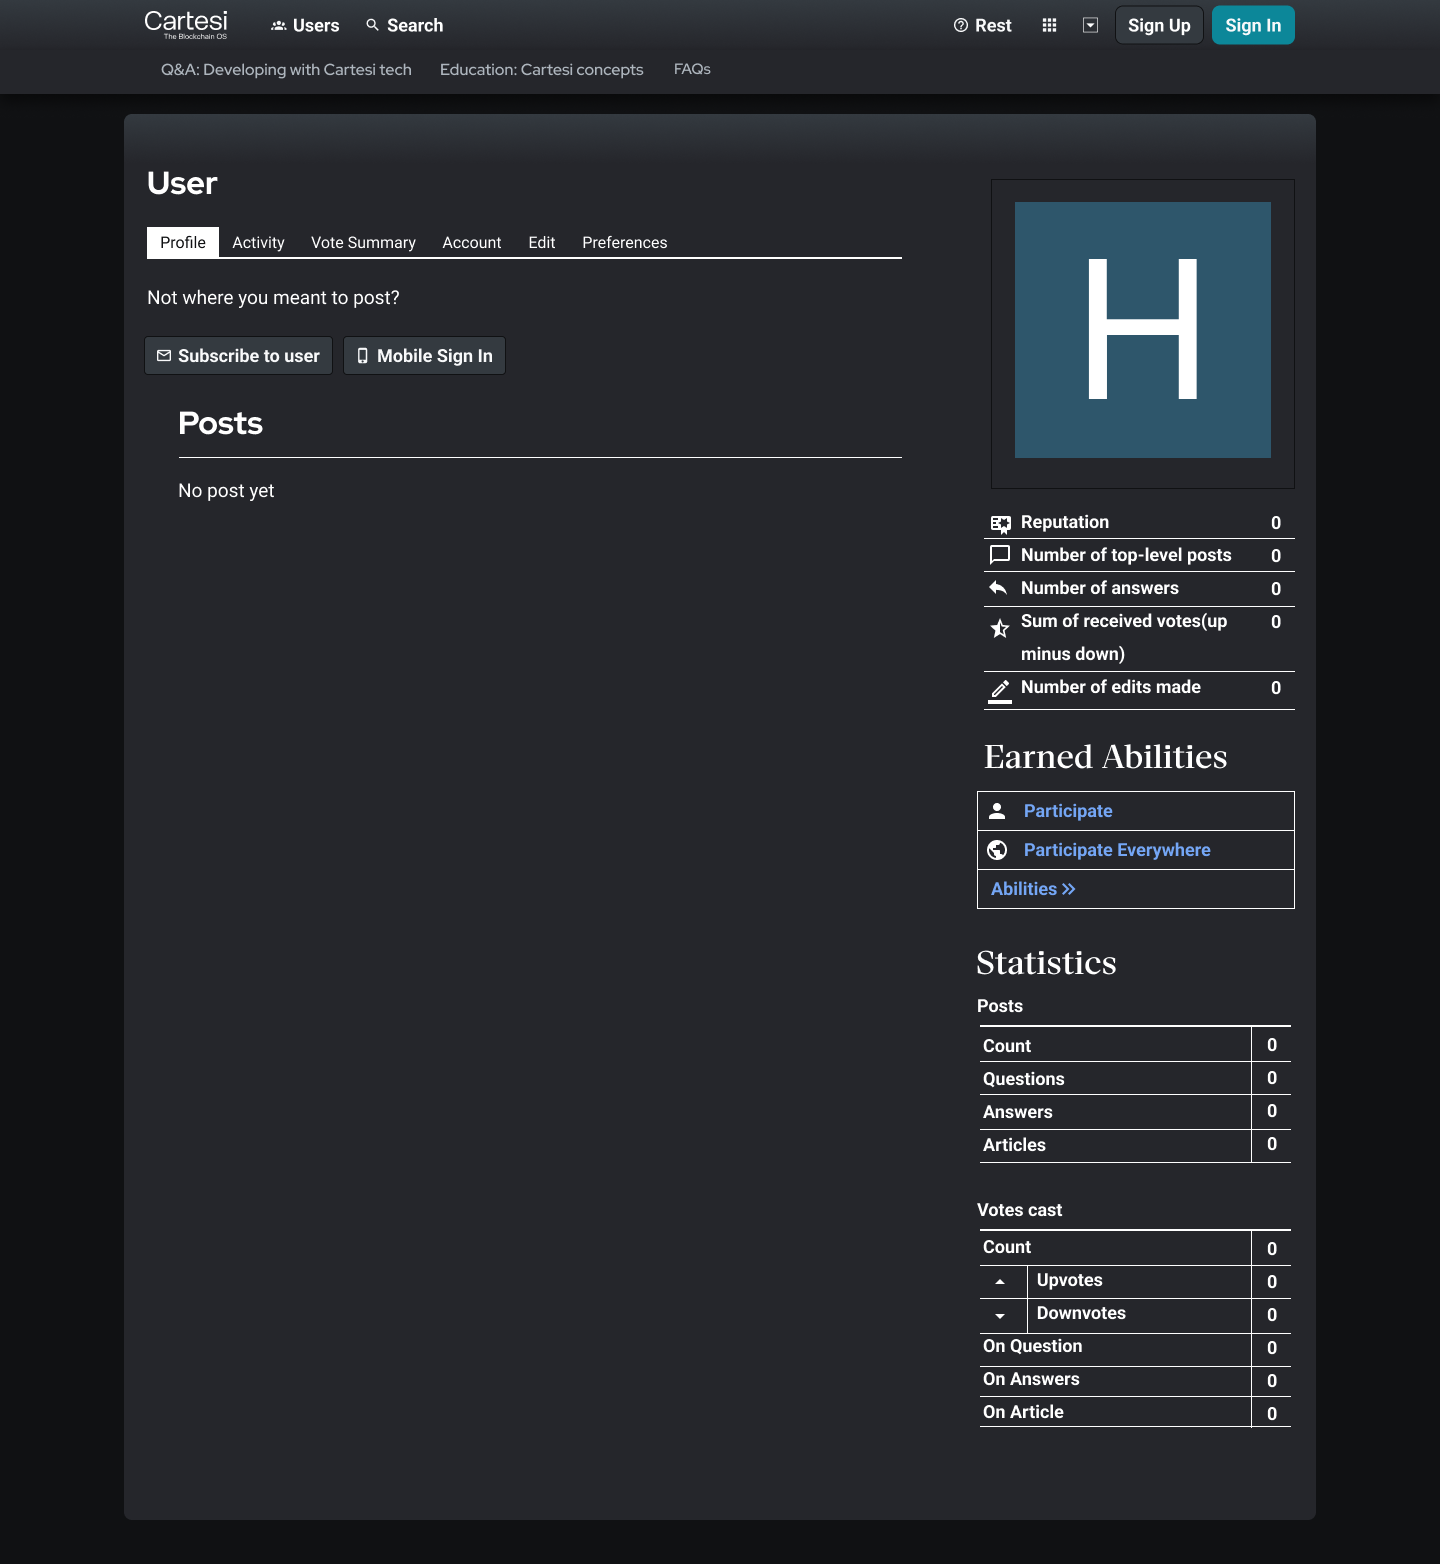1440x1564 pixels.
Task: Open Participate Everywhere ability link
Action: tap(1116, 850)
